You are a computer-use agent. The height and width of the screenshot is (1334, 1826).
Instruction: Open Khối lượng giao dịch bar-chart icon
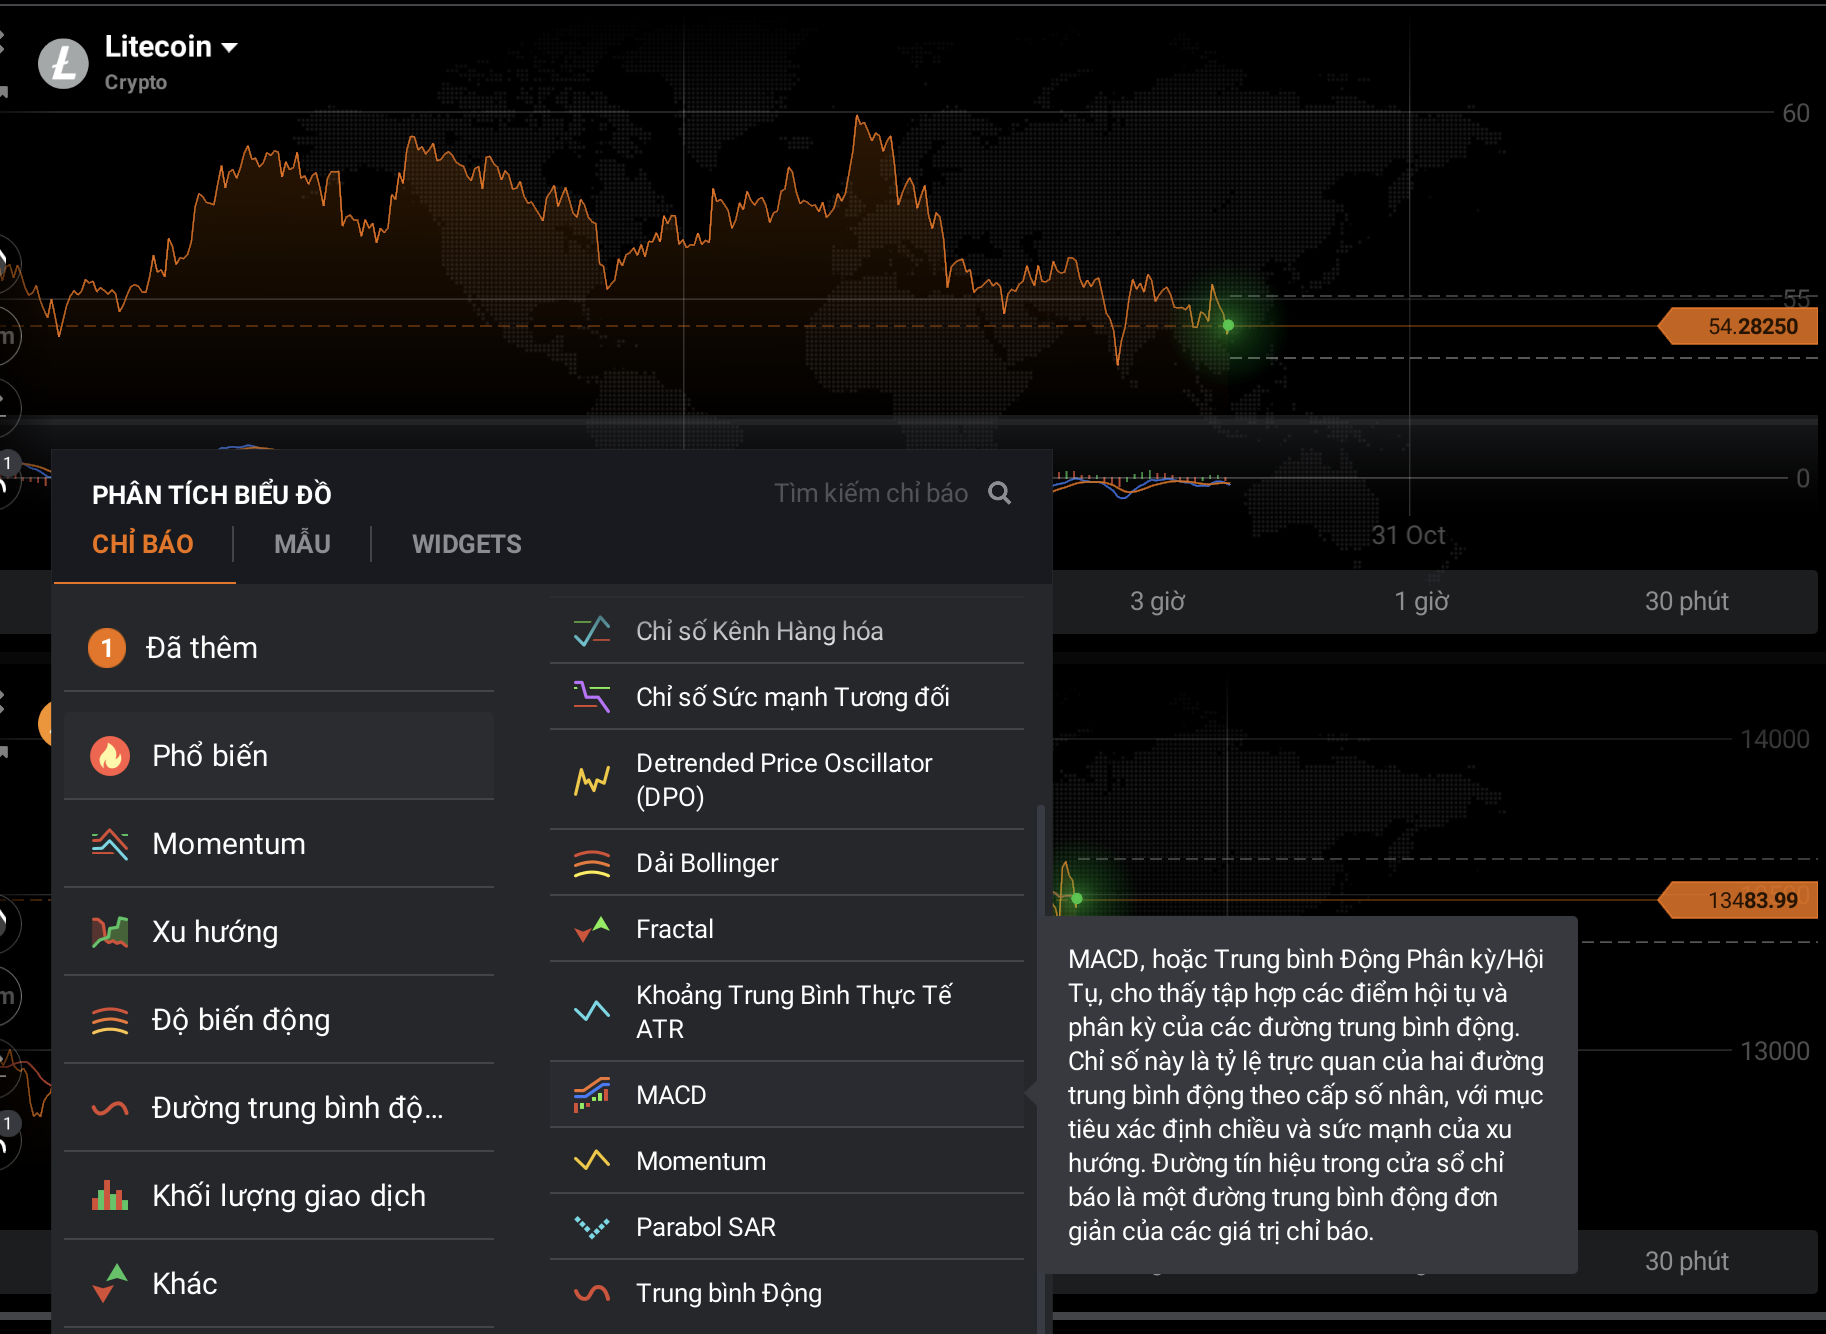[x=110, y=1196]
